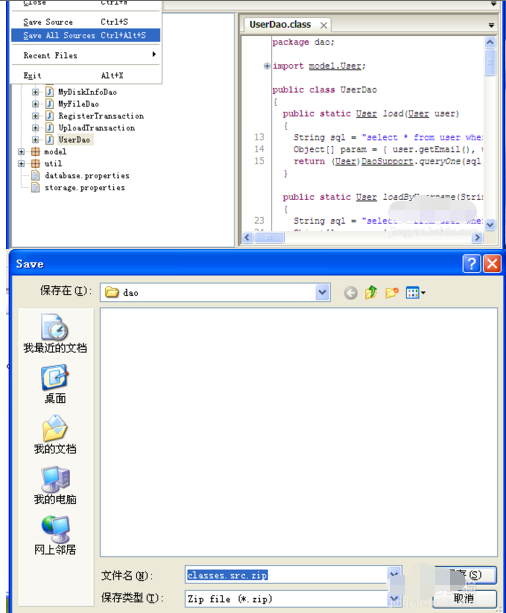
Task: Click the file name input field
Action: tap(287, 575)
